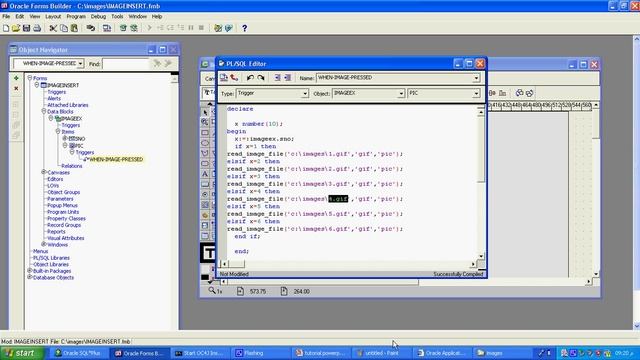Select the magnify tool in layout palette
The width and height of the screenshot is (640, 360).
205,122
